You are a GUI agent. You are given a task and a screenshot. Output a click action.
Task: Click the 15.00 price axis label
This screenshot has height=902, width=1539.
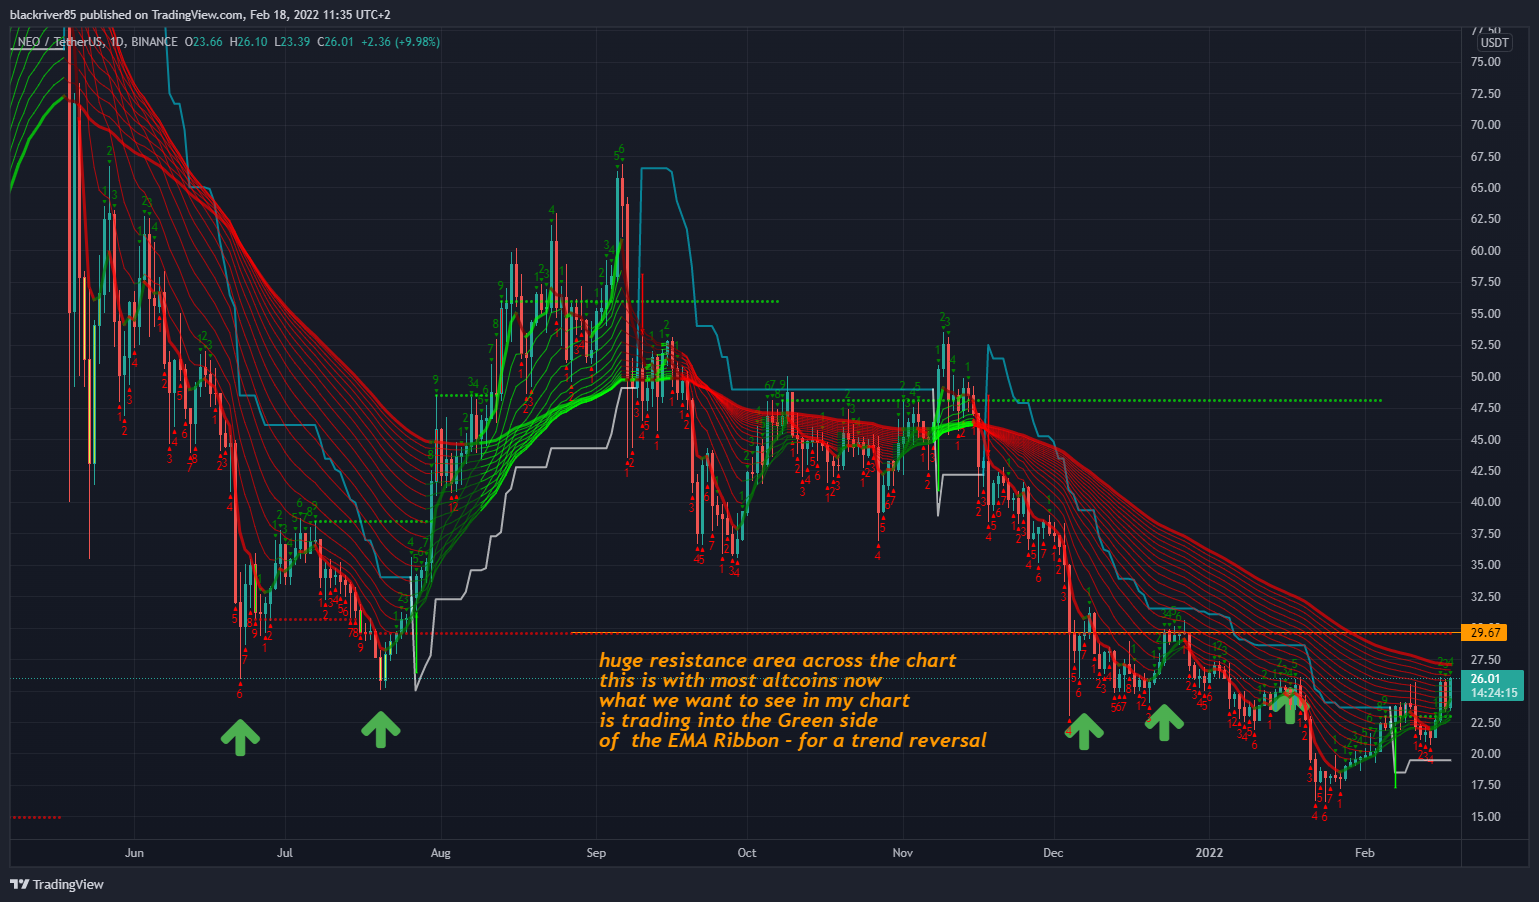pos(1486,817)
